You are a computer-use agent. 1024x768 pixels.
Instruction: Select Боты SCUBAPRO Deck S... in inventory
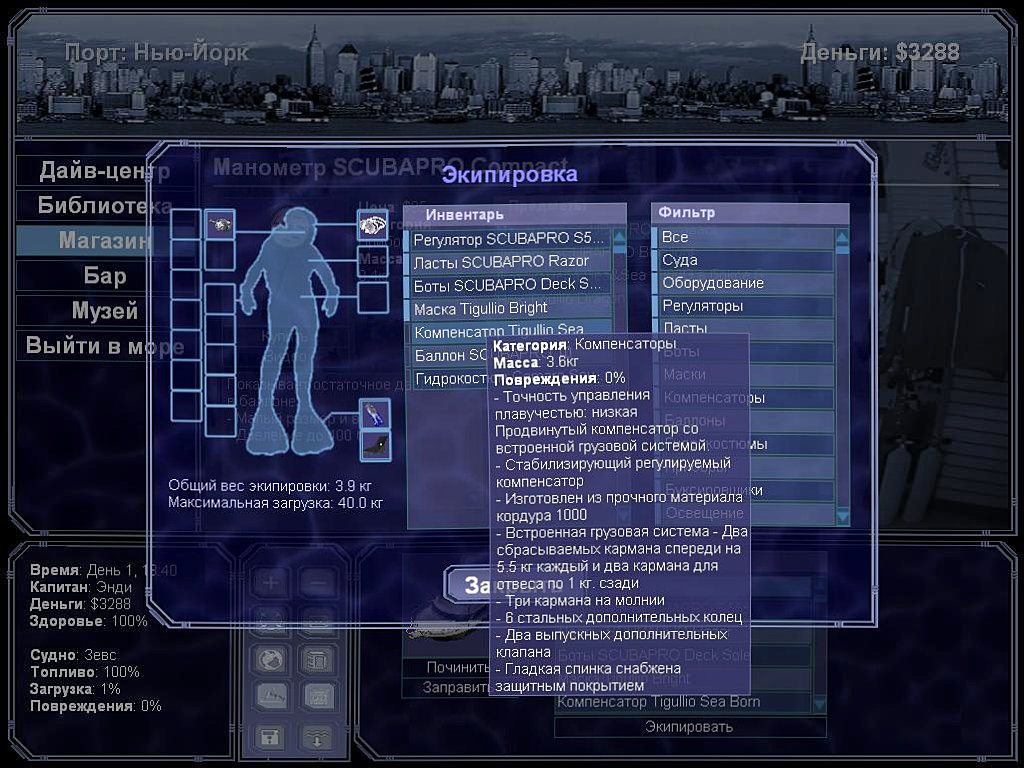509,285
